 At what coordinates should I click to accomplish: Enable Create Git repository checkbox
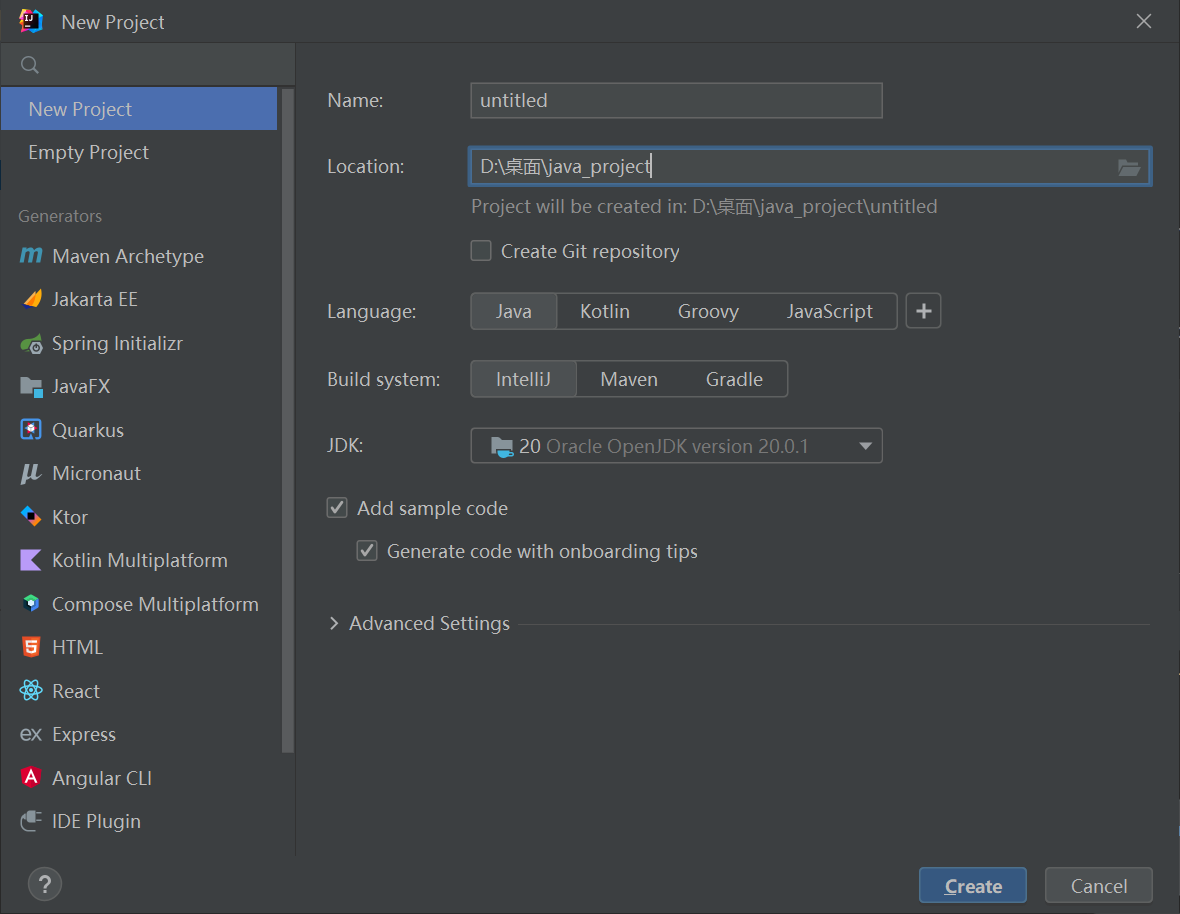(x=481, y=251)
